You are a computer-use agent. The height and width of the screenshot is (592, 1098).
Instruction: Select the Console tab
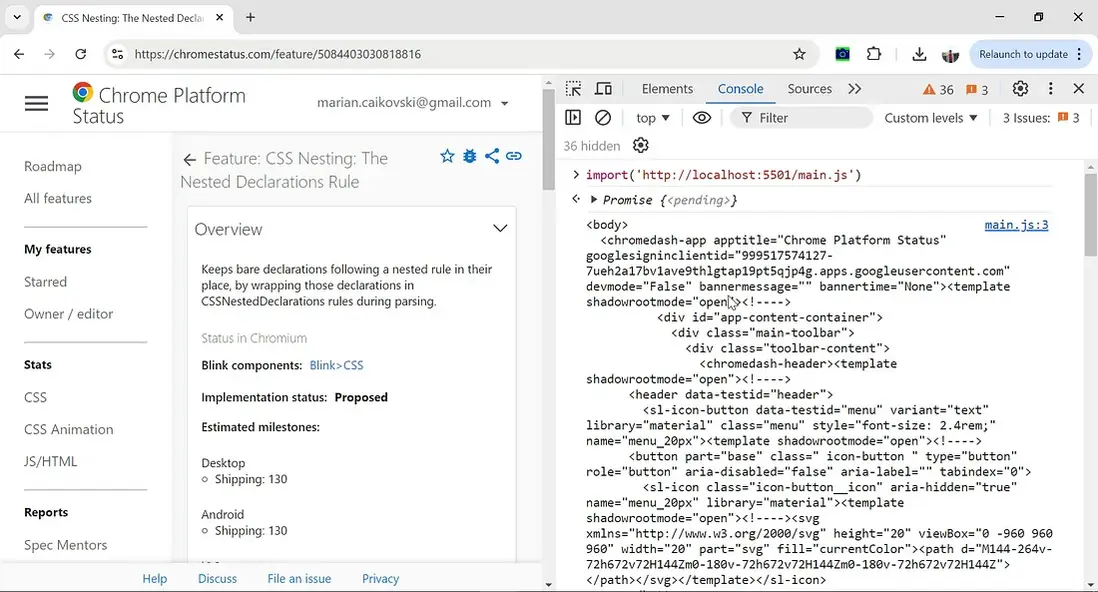(740, 89)
